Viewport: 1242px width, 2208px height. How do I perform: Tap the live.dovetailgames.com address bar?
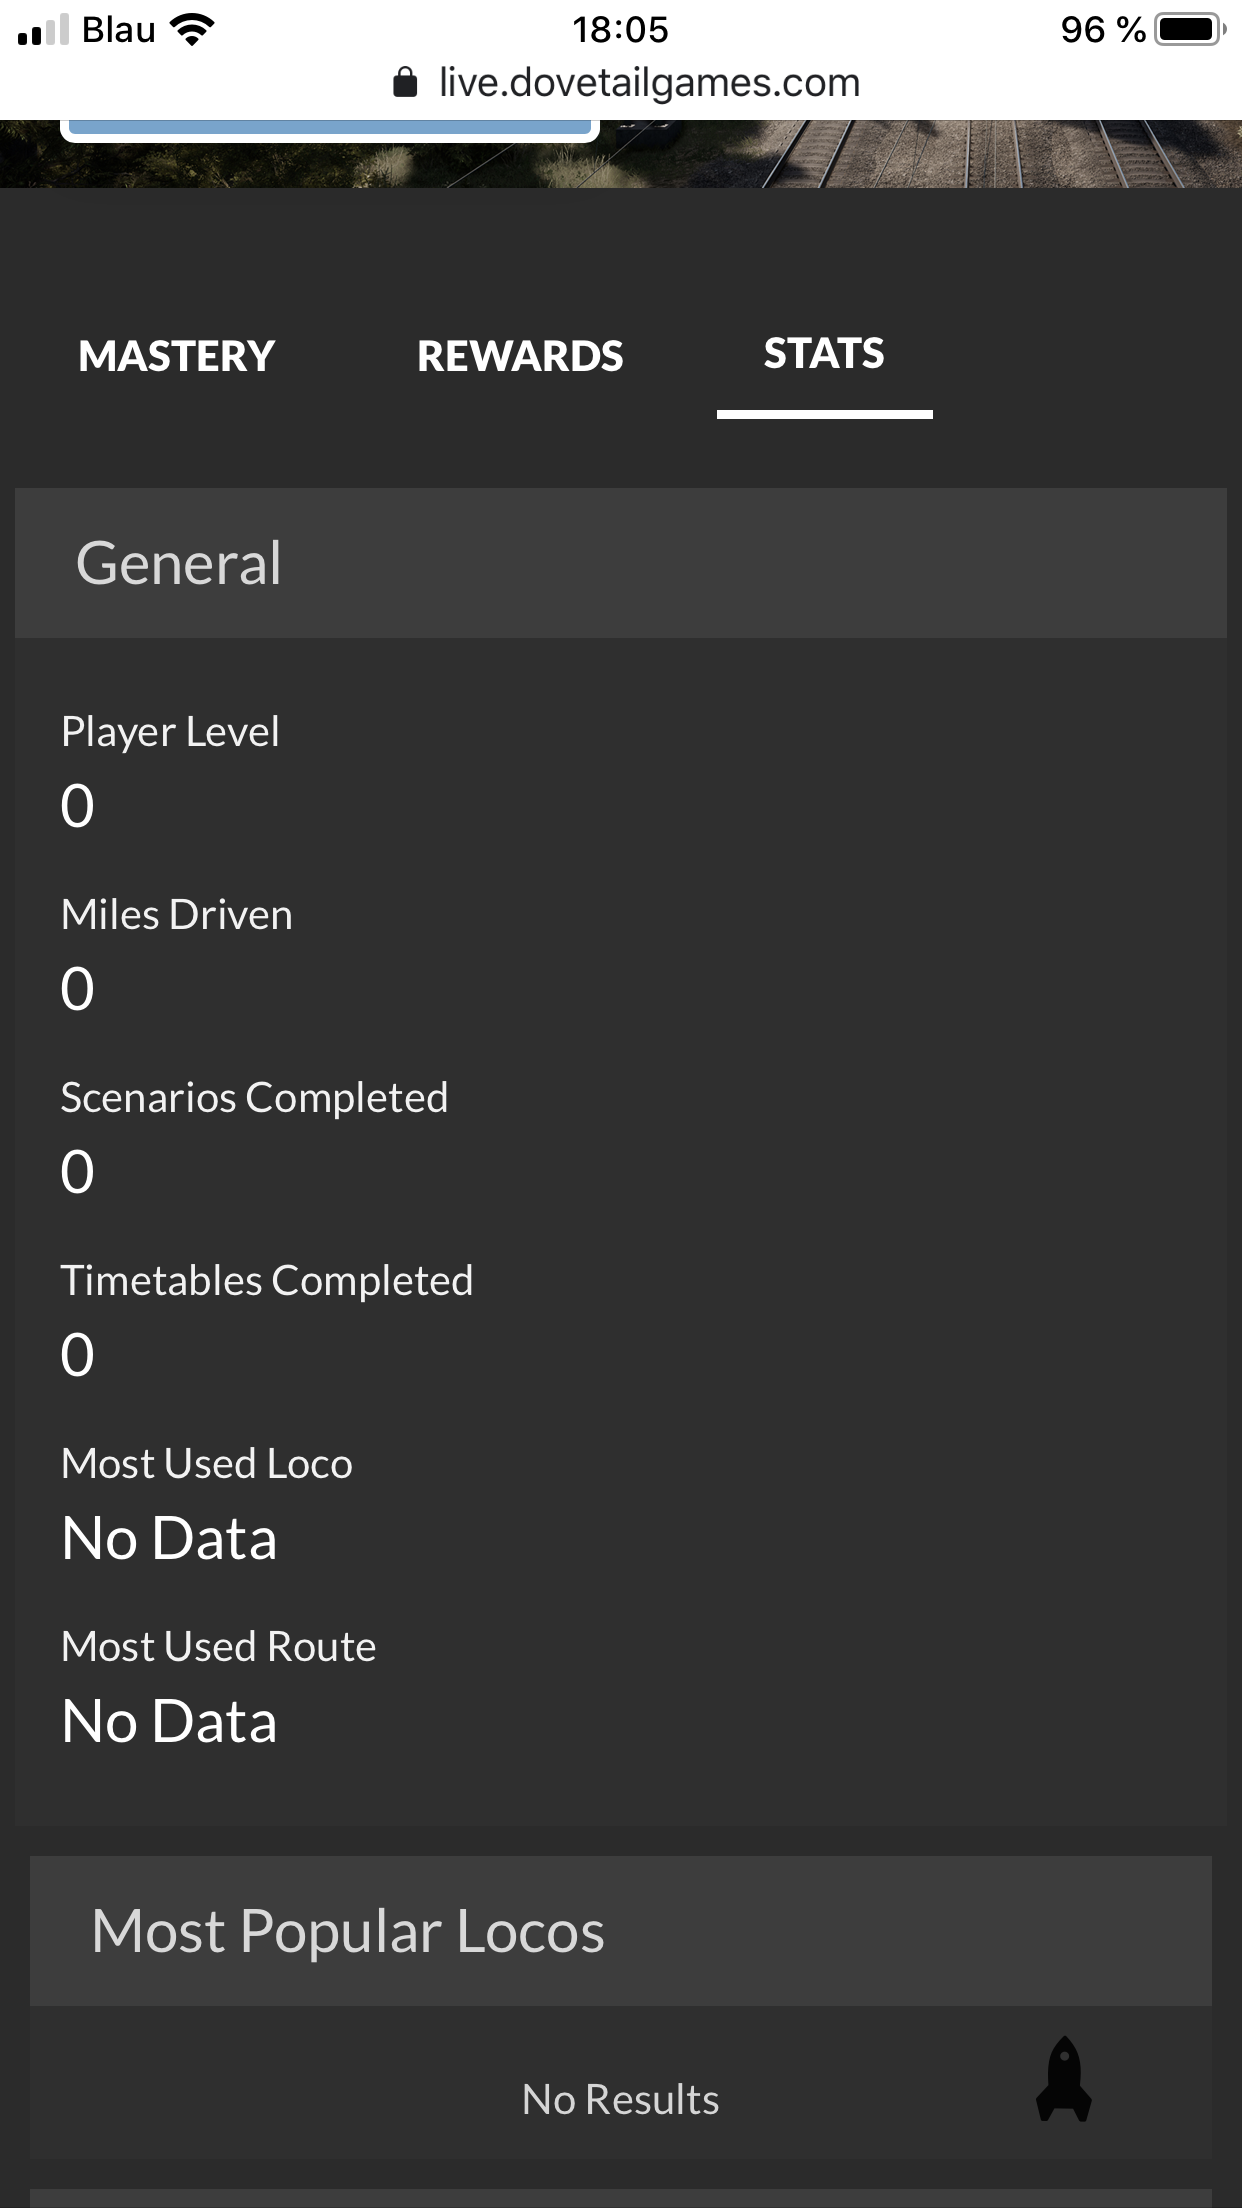tap(649, 82)
